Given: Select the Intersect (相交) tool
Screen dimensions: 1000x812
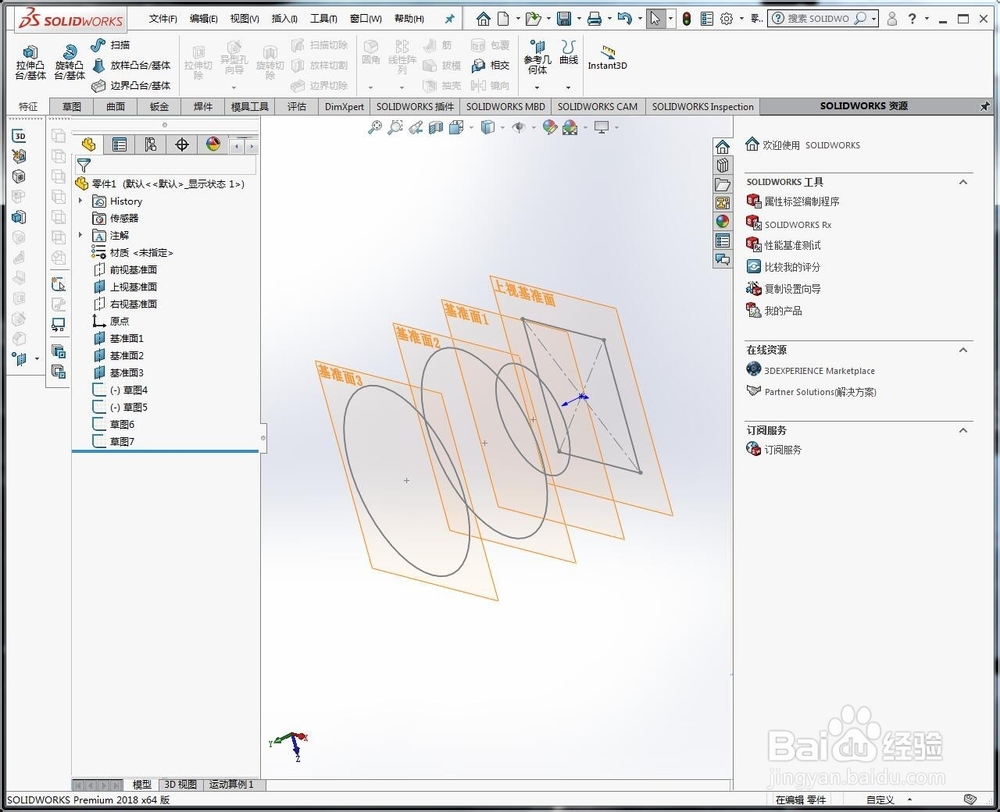Looking at the screenshot, I should tap(490, 65).
